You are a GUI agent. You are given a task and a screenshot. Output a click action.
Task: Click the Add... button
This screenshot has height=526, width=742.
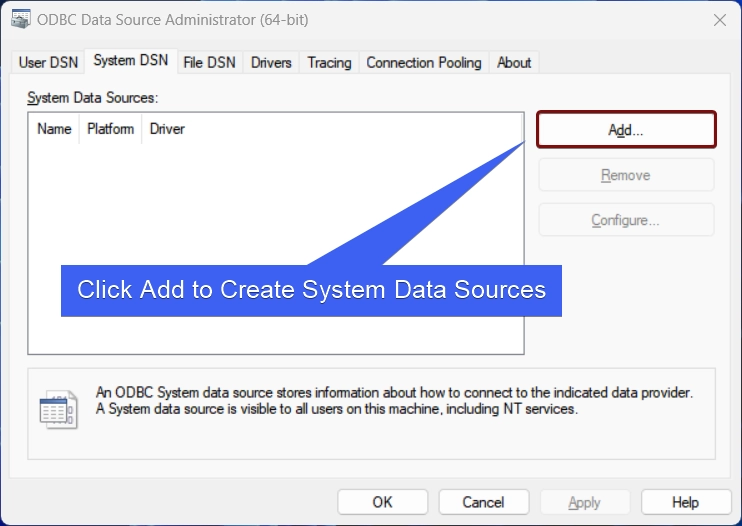point(626,130)
